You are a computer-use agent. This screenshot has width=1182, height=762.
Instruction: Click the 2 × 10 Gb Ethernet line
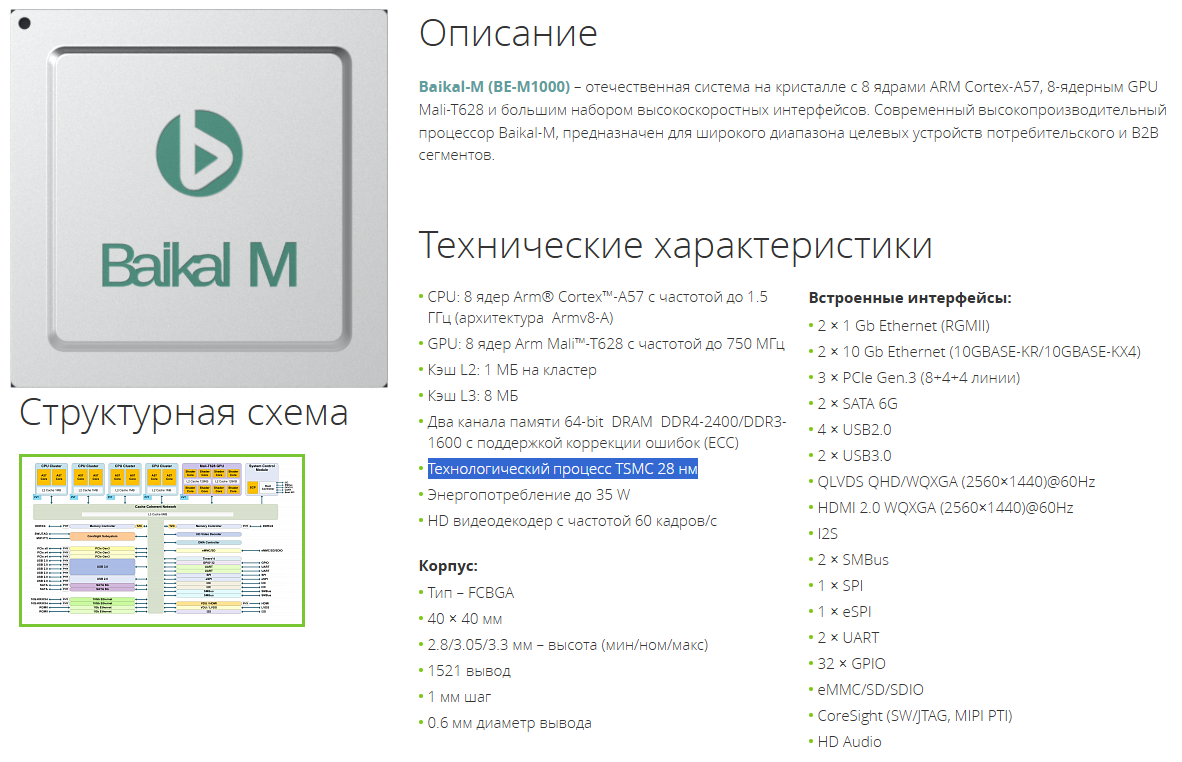point(979,352)
